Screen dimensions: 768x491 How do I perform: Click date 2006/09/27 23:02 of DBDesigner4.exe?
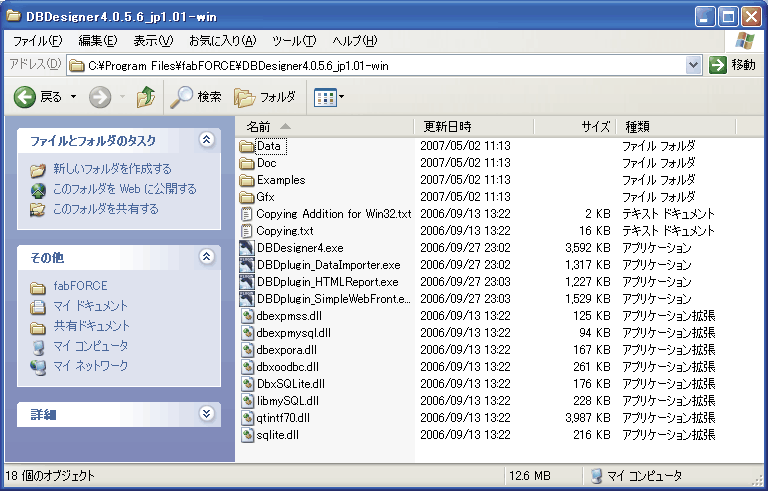pyautogui.click(x=465, y=248)
